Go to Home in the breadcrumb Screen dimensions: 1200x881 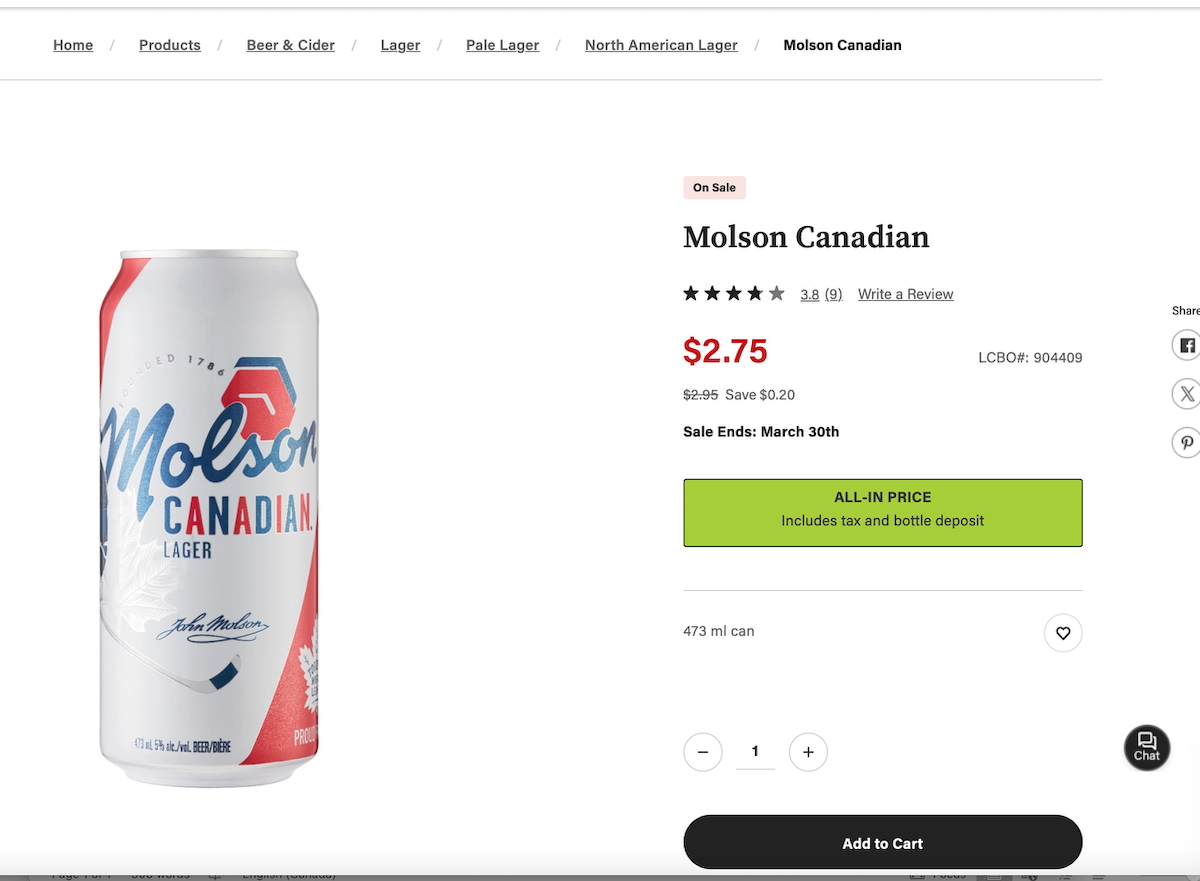point(73,45)
